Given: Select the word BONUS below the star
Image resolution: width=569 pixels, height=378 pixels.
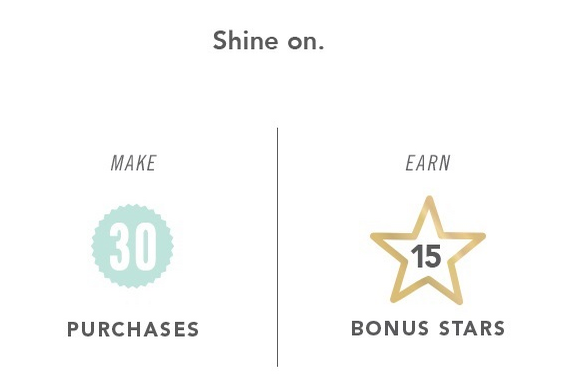Looking at the screenshot, I should point(390,328).
